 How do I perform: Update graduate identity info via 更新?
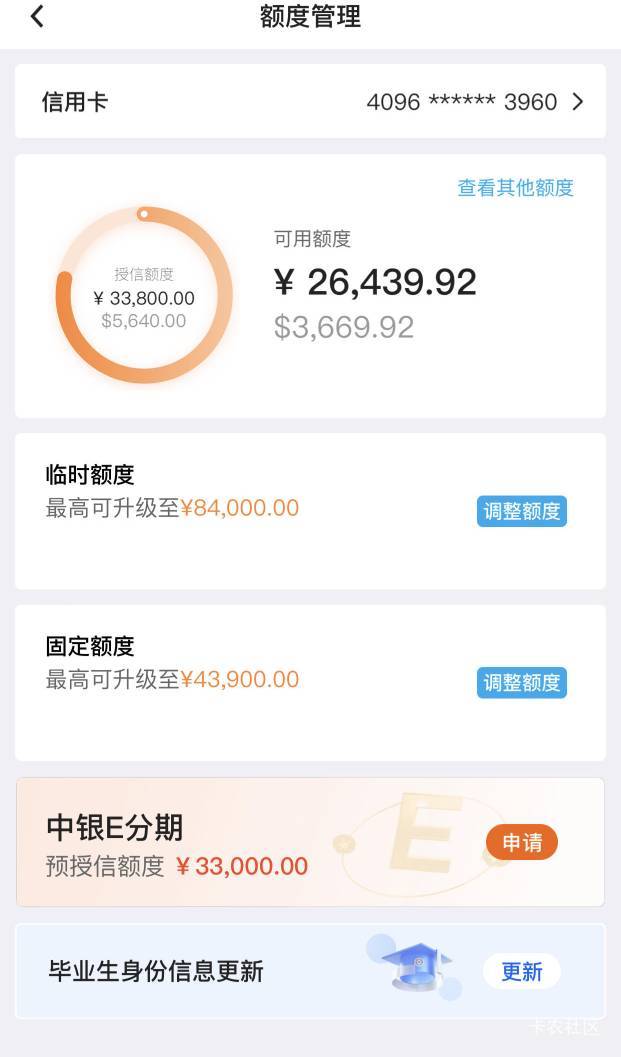(522, 971)
